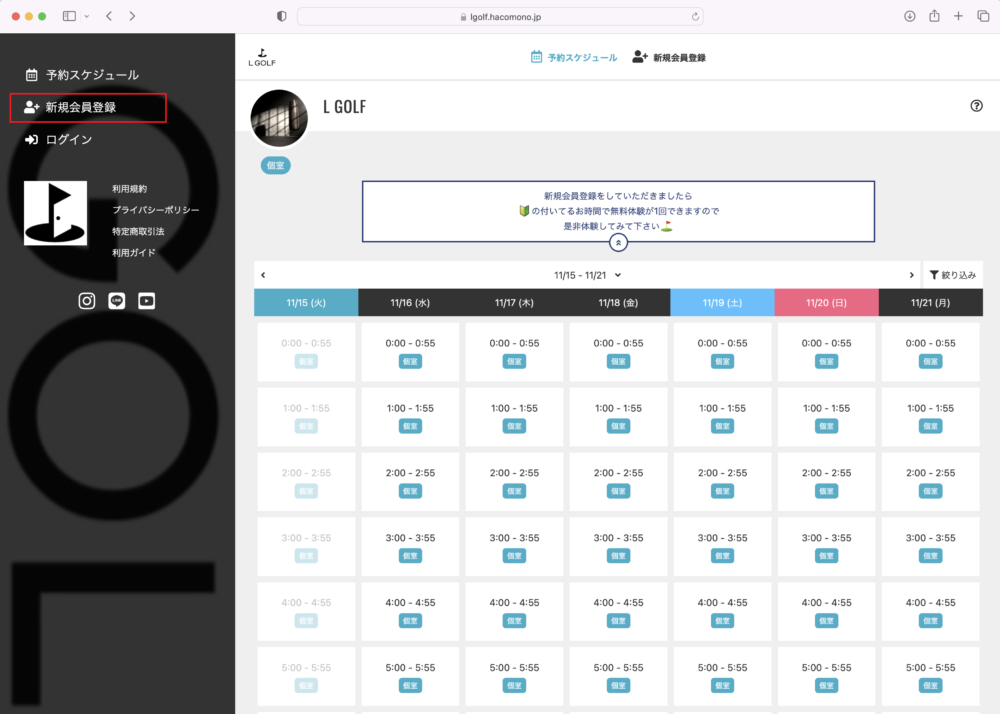Screen dimensions: 1000x714
Task: Click the Instagram icon in sidebar
Action: coord(87,301)
